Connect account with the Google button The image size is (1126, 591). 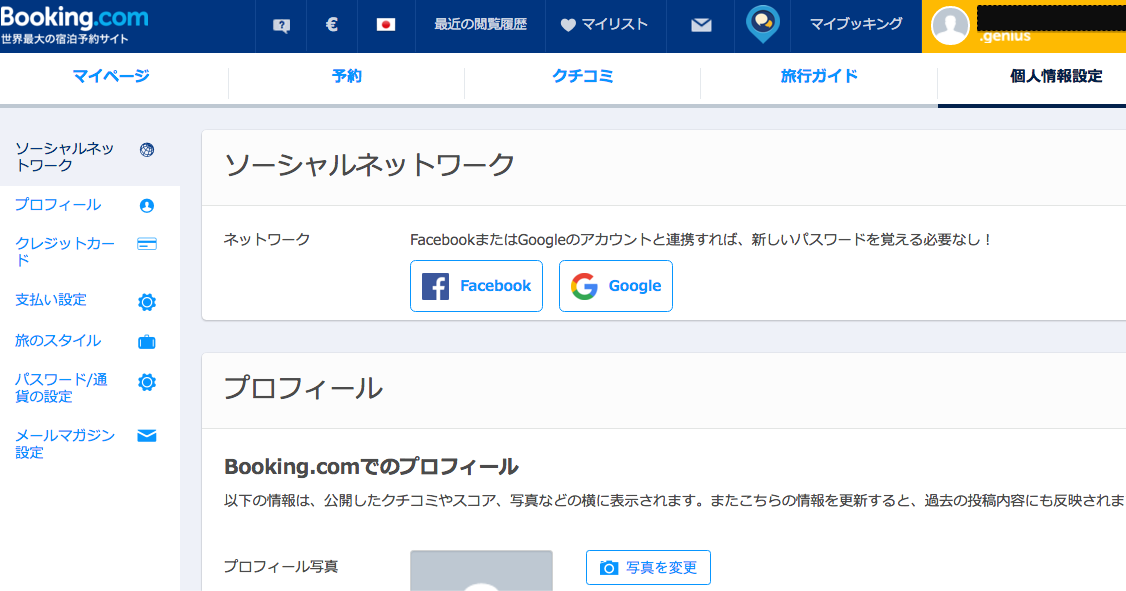(615, 286)
